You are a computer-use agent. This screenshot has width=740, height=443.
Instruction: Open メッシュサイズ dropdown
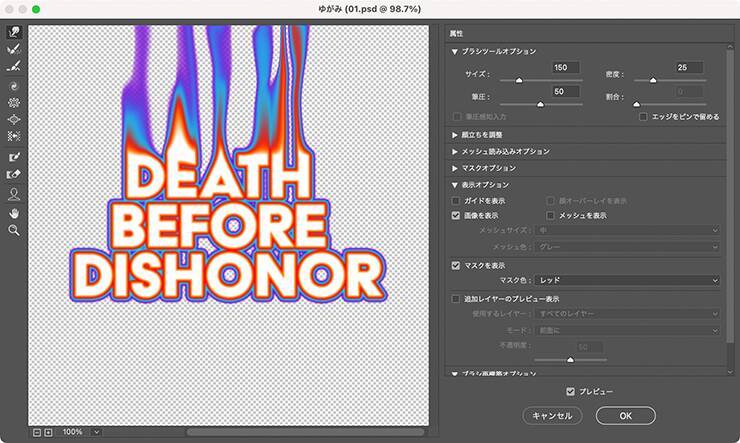point(627,230)
